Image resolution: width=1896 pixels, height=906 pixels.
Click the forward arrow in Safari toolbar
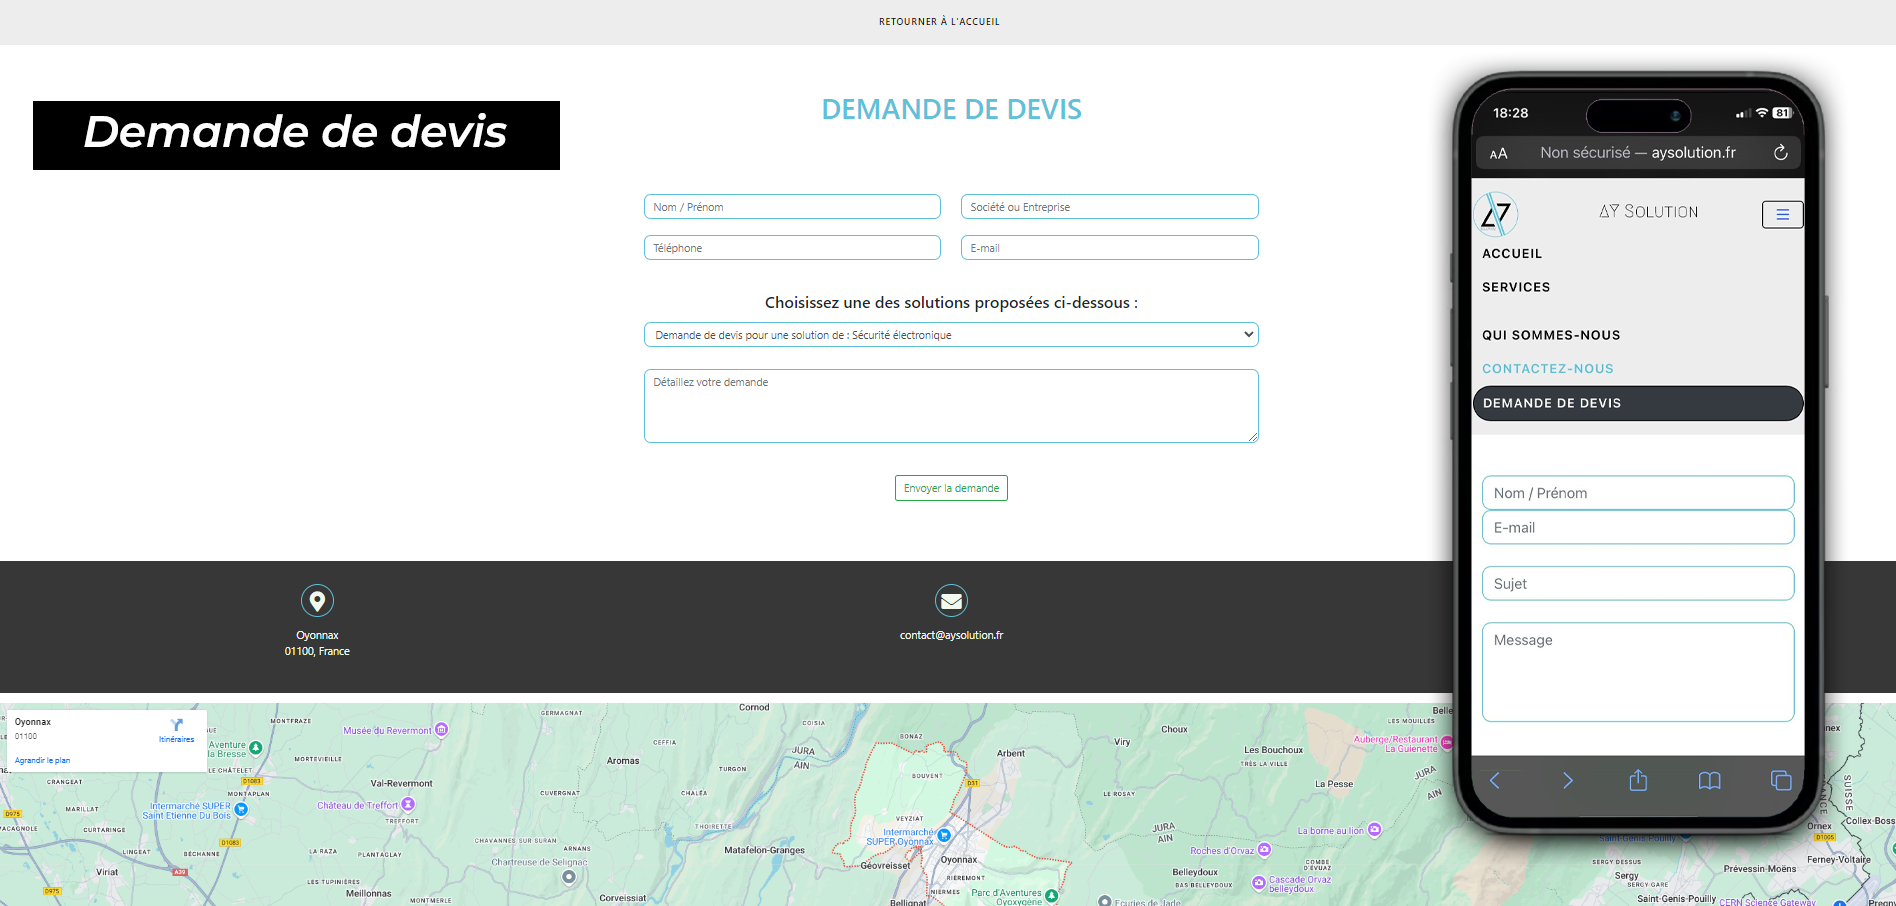click(x=1567, y=781)
